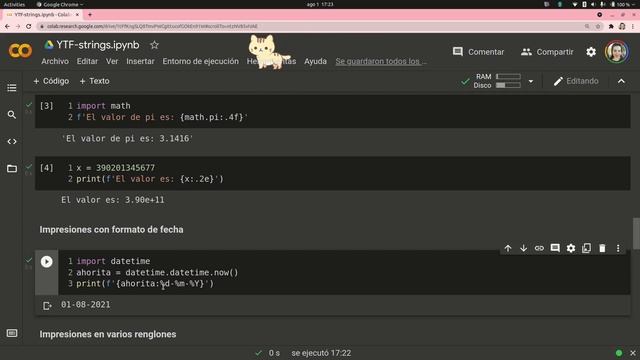Image resolution: width=640 pixels, height=360 pixels.
Task: Mirror cell in tab icon
Action: coord(587,248)
